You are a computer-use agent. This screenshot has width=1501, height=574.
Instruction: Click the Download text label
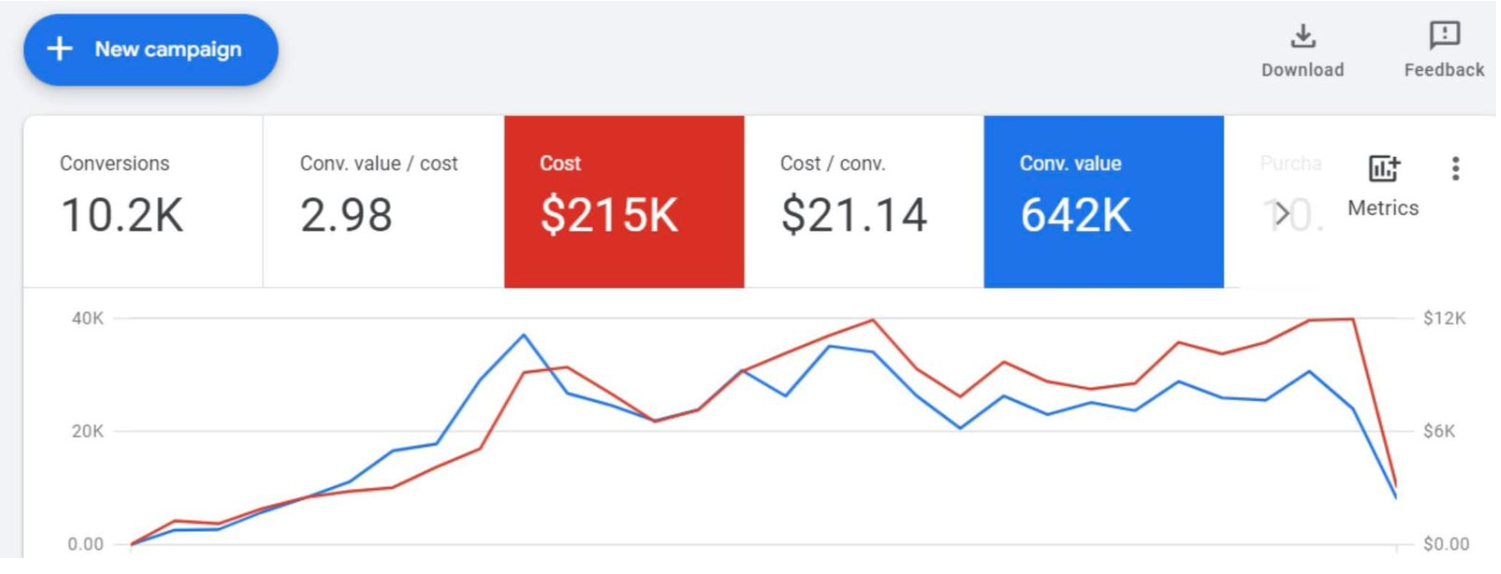1302,70
